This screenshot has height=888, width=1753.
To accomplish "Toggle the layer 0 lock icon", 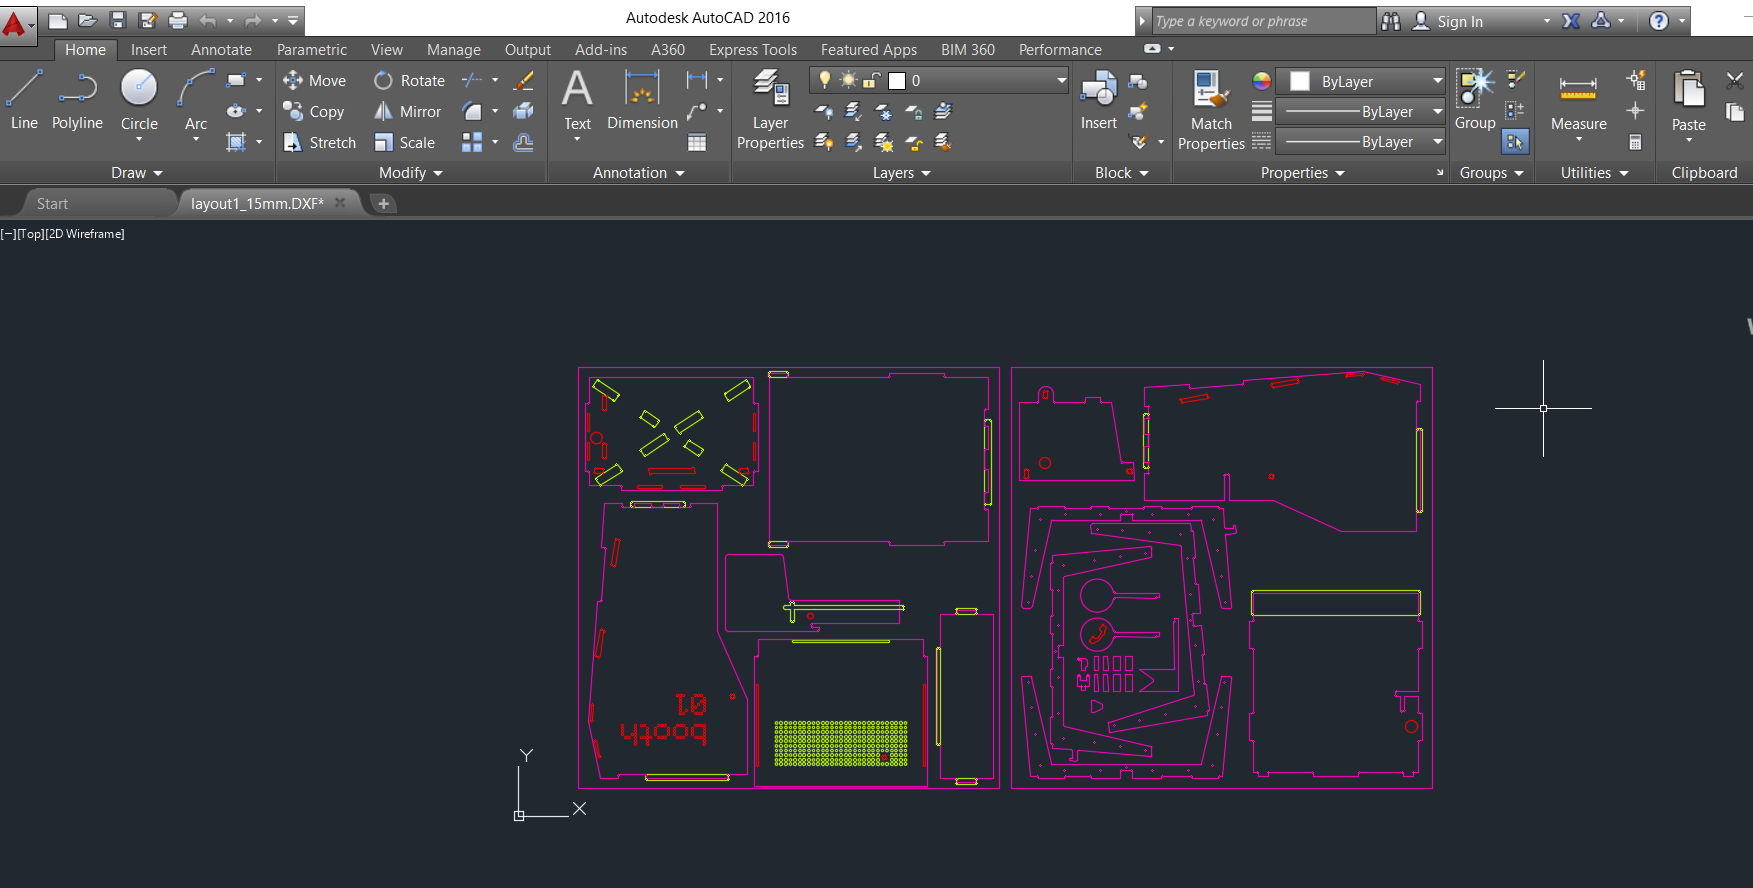I will 872,80.
